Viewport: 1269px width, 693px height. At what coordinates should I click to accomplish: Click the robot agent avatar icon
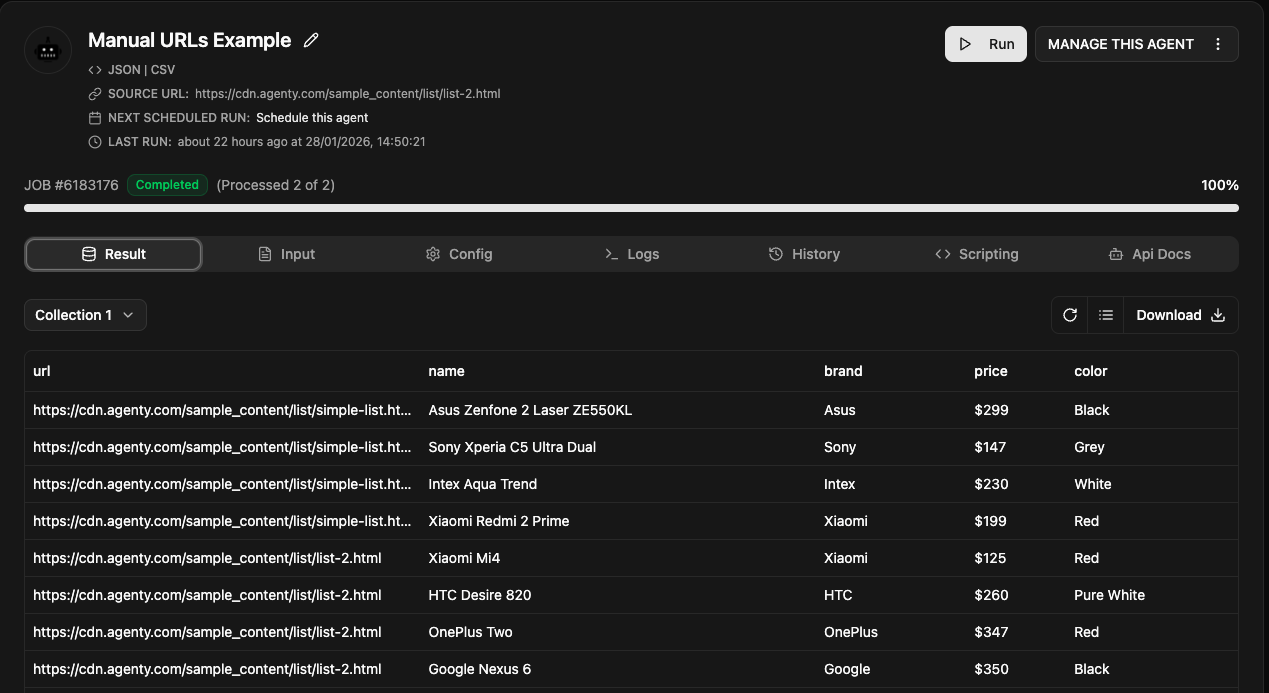48,50
